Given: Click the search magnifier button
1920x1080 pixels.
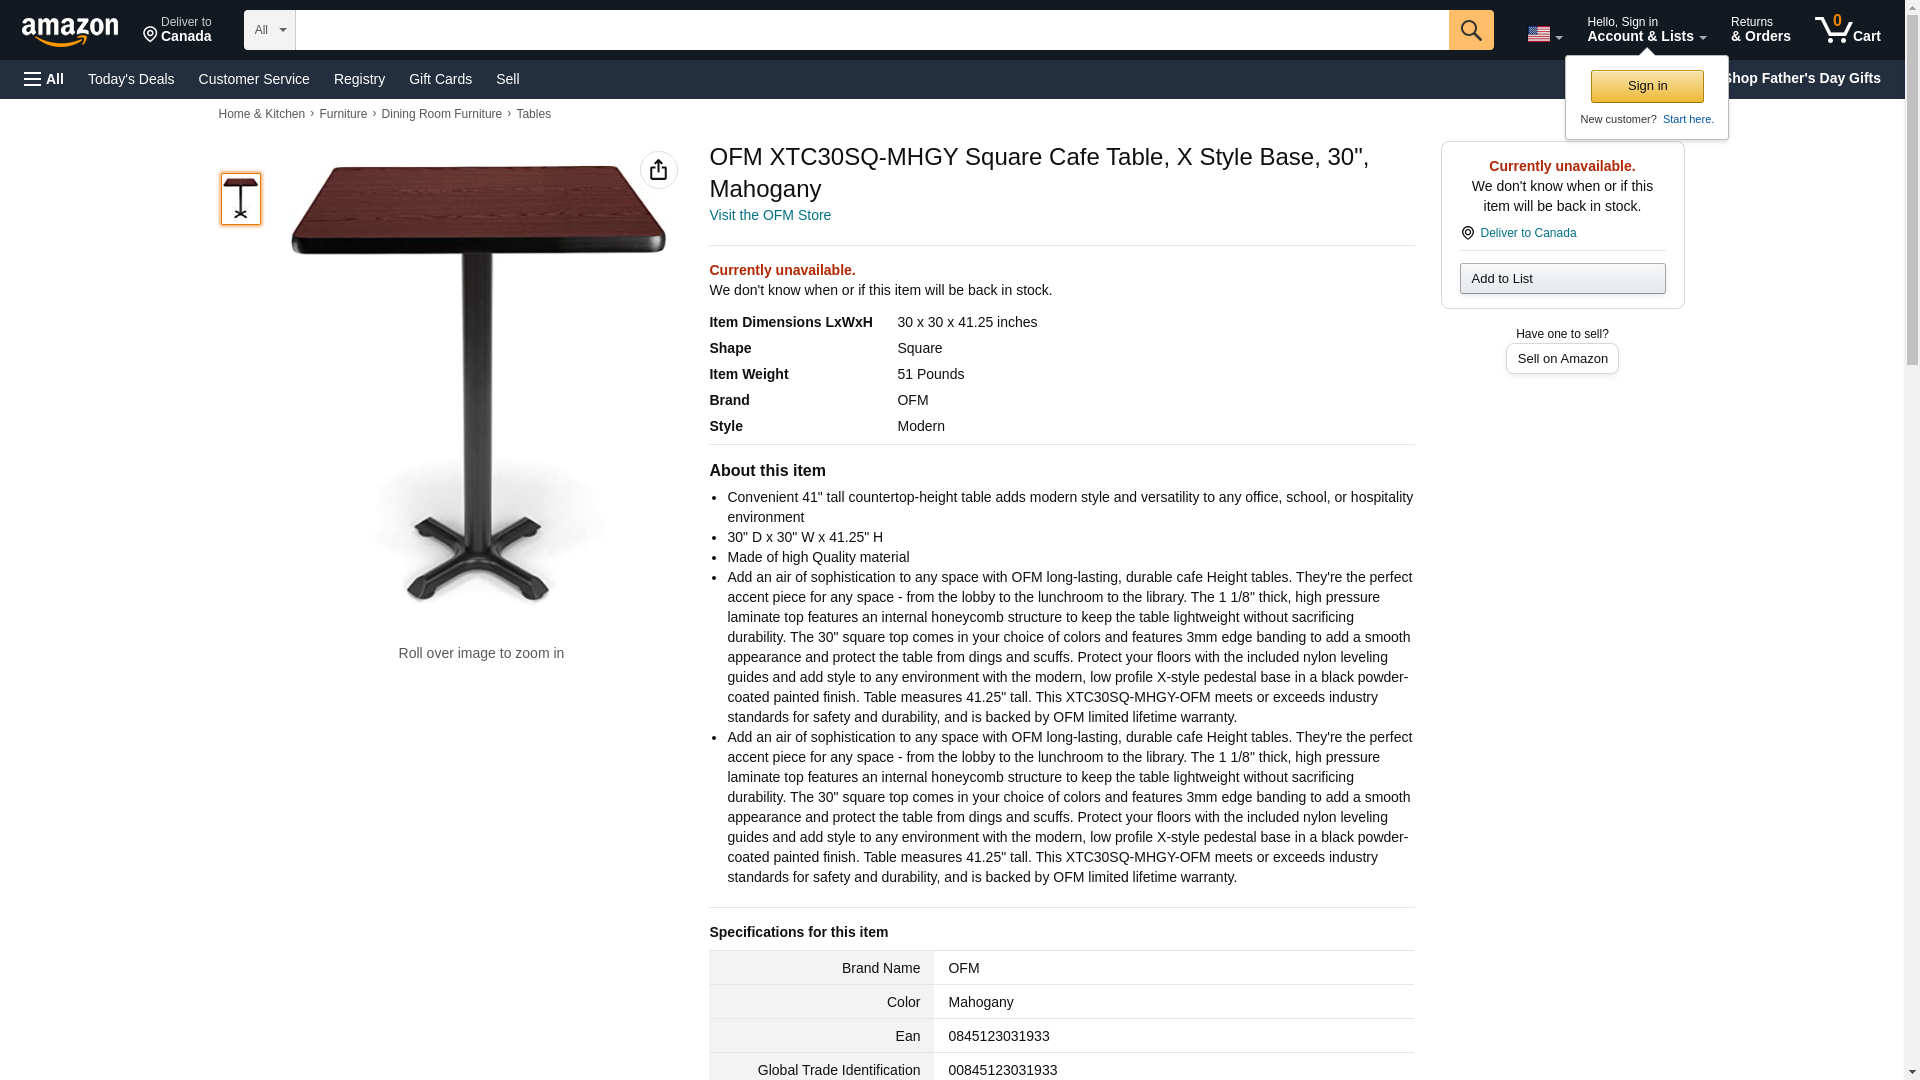Looking at the screenshot, I should tap(1470, 30).
